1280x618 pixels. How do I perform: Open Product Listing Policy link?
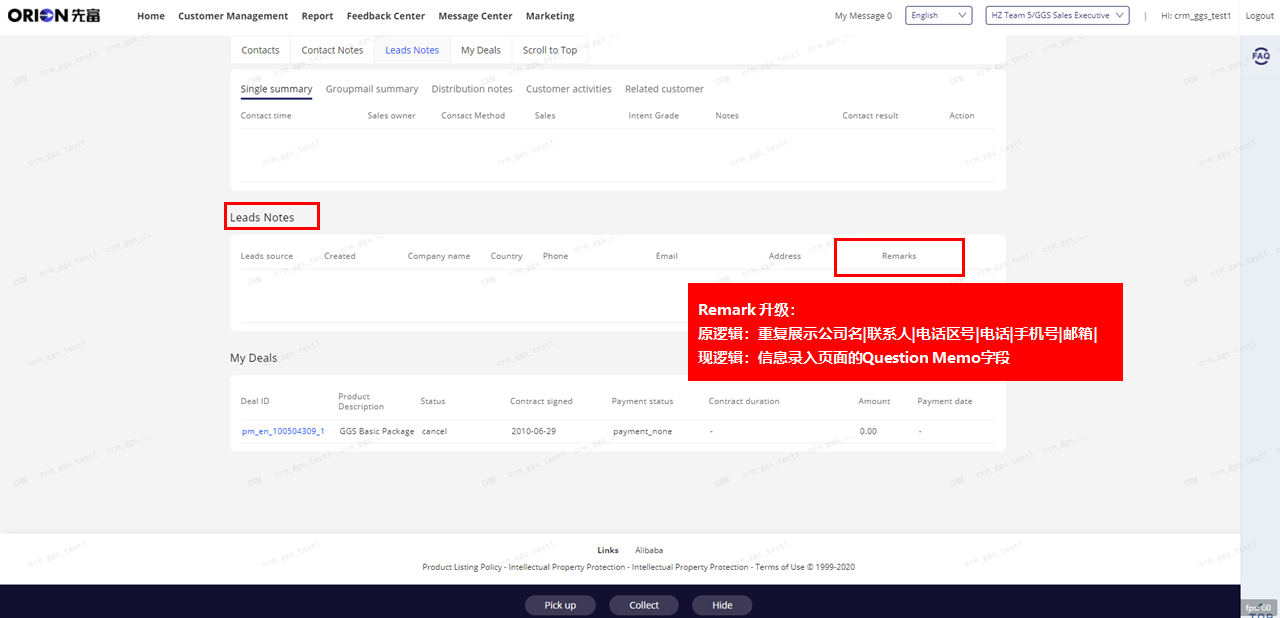pos(462,567)
